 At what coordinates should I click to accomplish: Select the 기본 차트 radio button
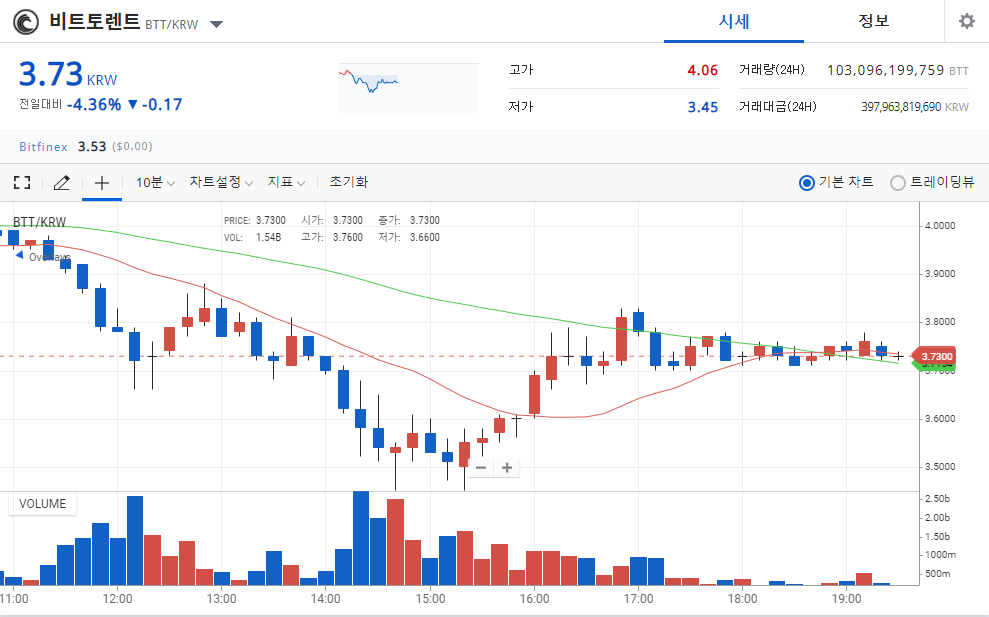click(807, 183)
